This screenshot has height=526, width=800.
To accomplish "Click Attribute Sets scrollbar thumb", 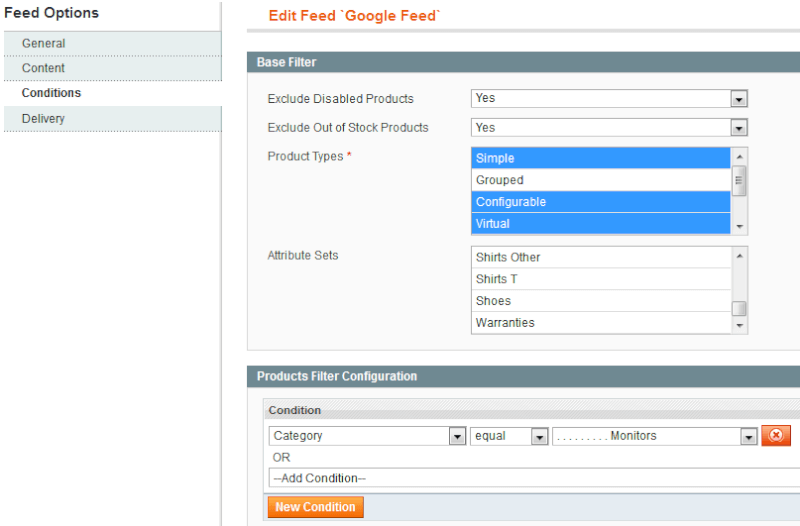I will [x=739, y=309].
